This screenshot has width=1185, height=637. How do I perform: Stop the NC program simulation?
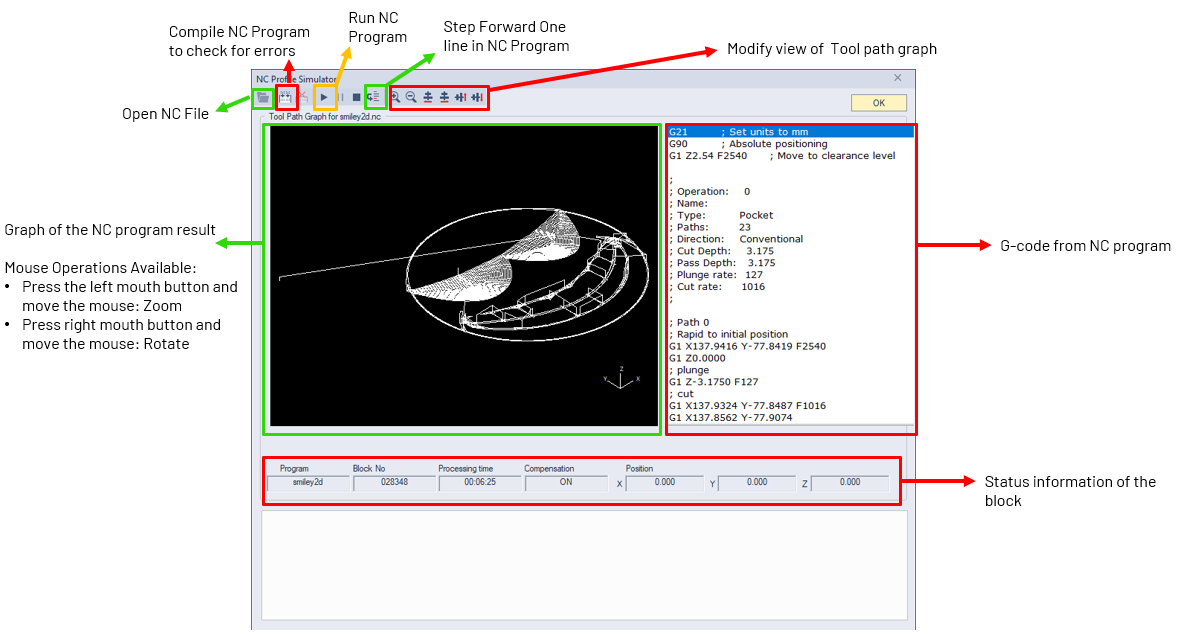356,97
